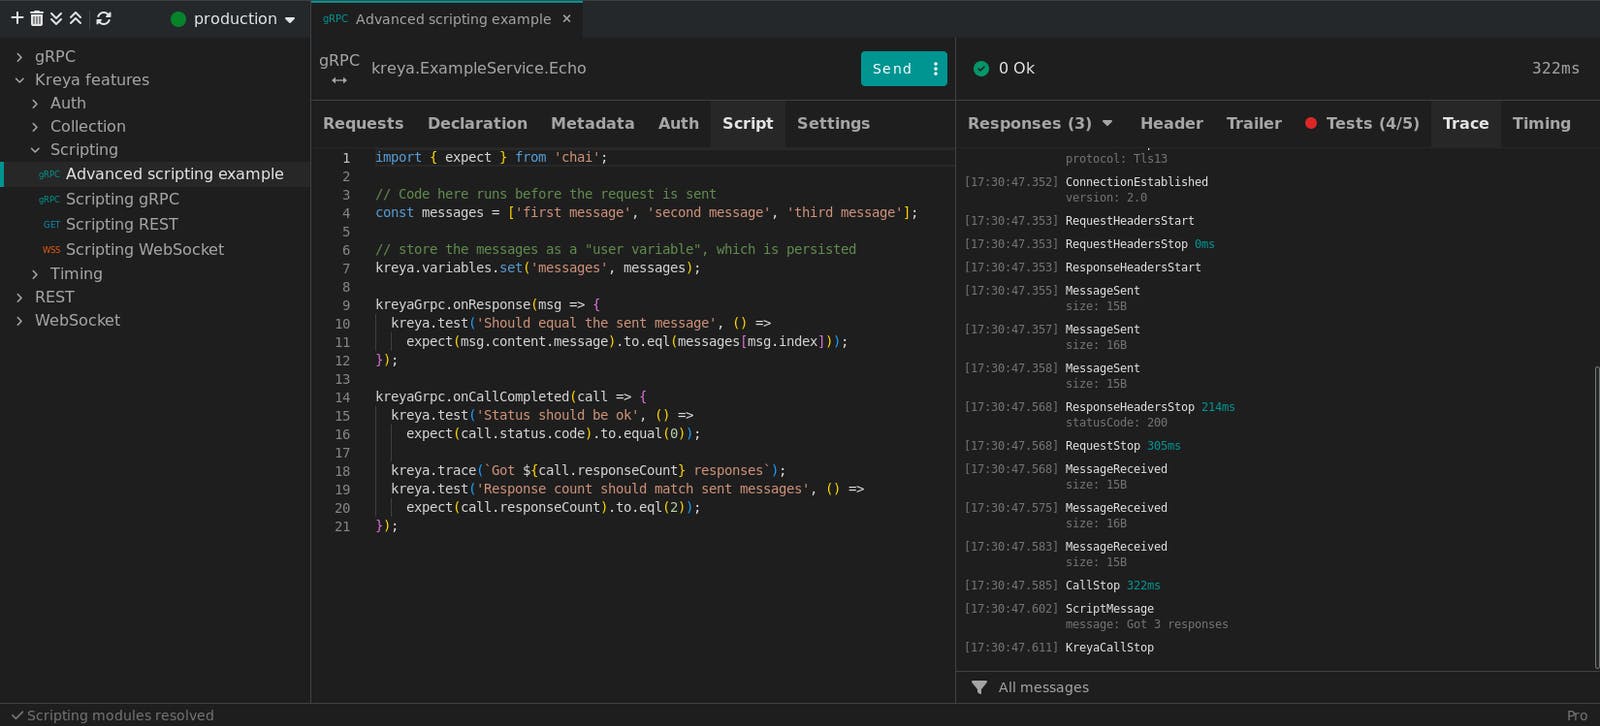Image resolution: width=1600 pixels, height=726 pixels.
Task: Open the Responses (3) dropdown arrow
Action: tap(1107, 123)
